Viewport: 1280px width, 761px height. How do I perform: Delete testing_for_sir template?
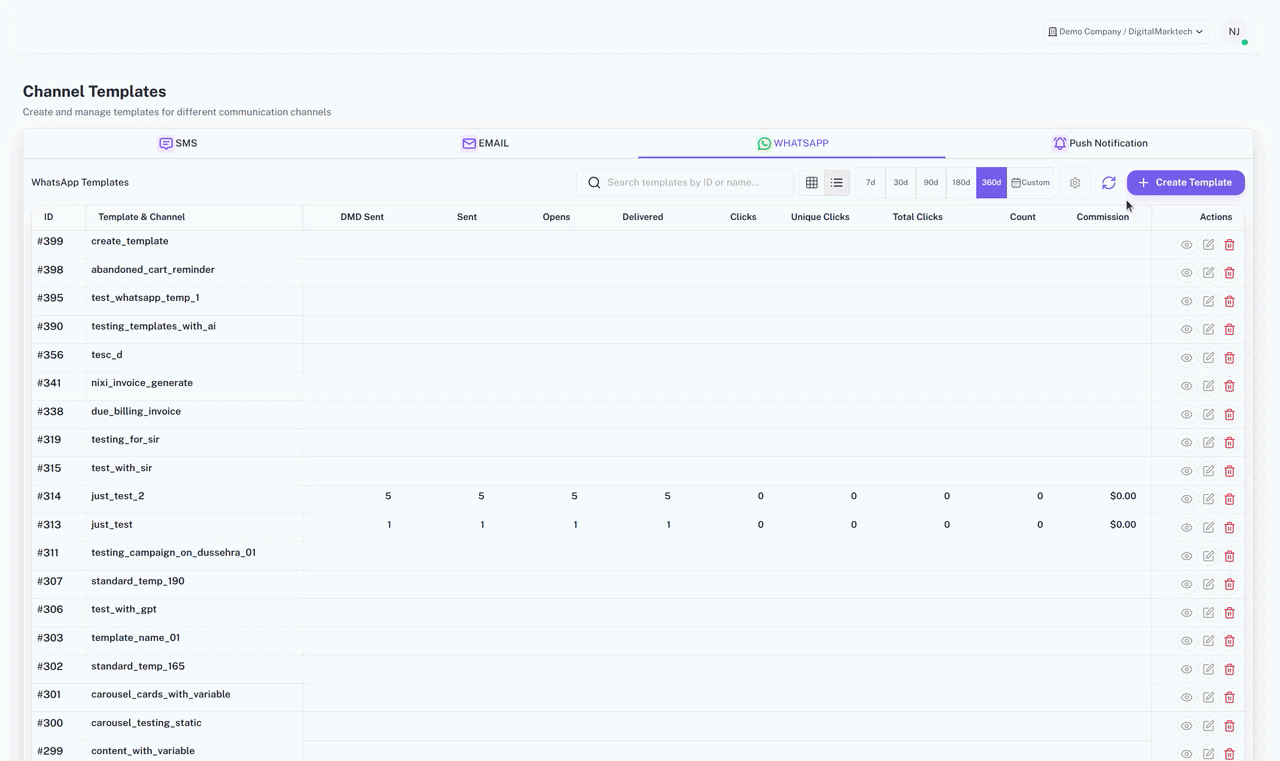point(1230,442)
